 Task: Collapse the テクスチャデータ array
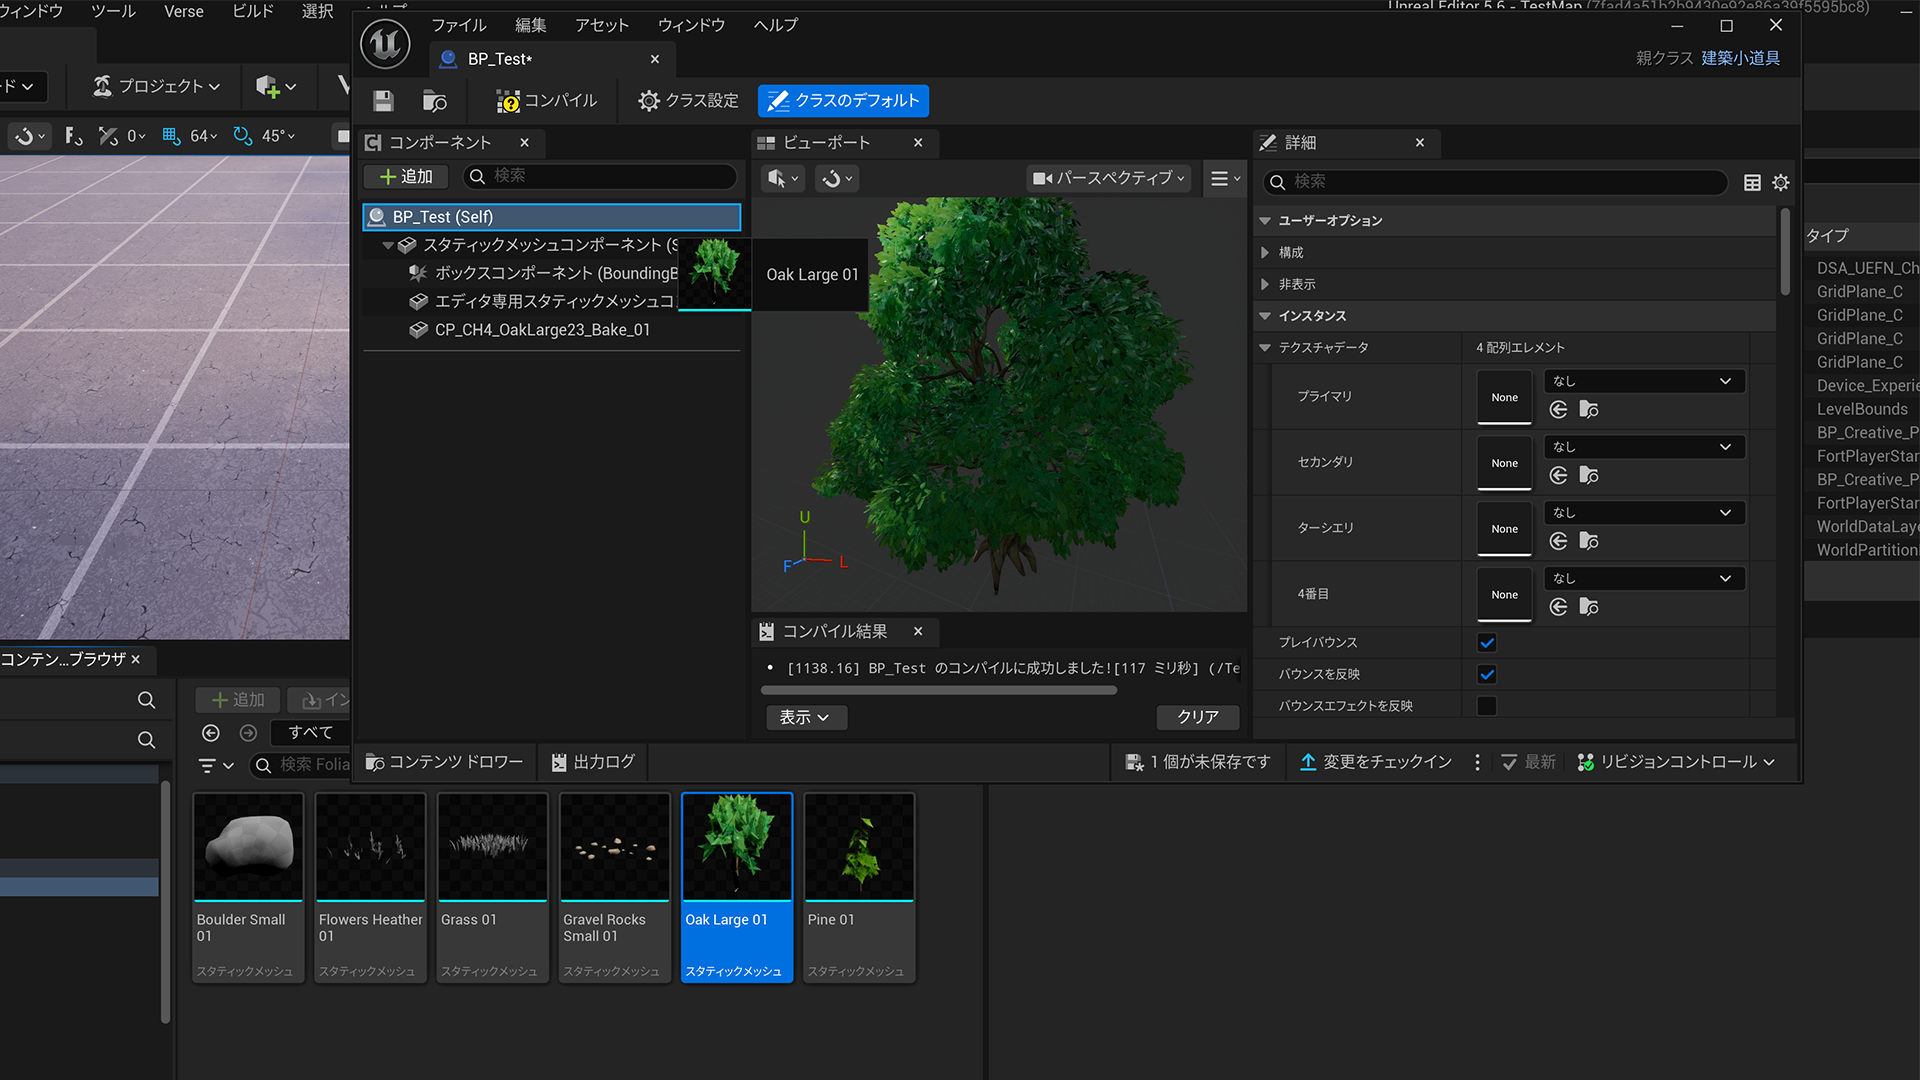[1265, 348]
